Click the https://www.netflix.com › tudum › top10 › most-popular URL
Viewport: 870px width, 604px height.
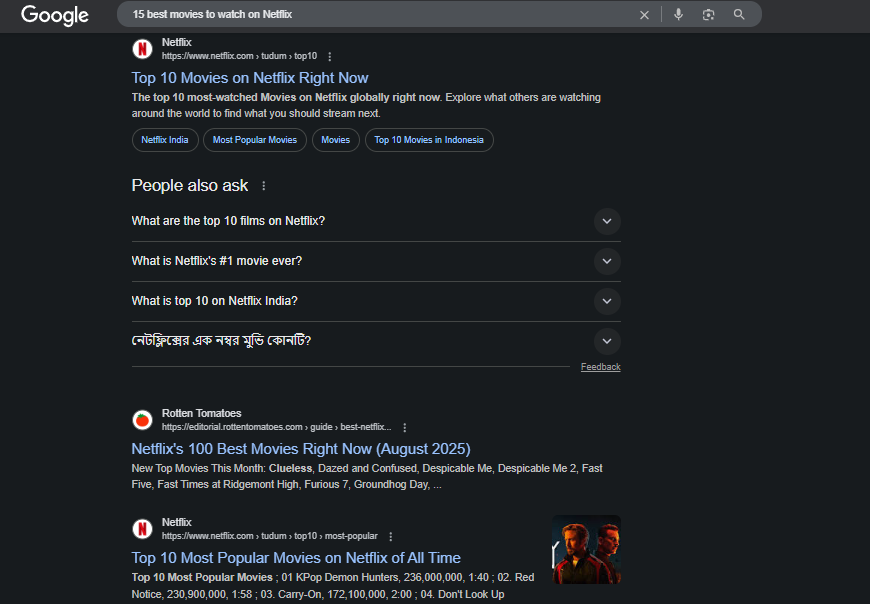(x=270, y=536)
